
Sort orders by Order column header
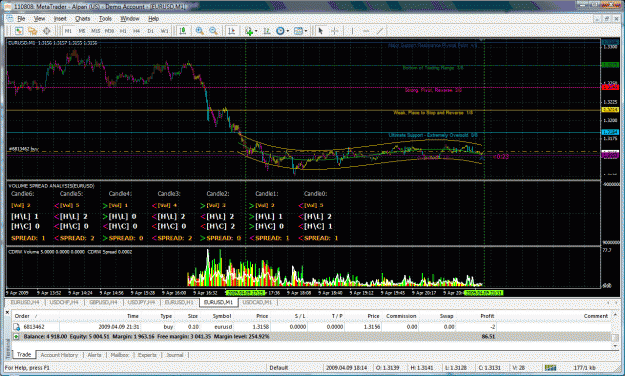click(22, 316)
